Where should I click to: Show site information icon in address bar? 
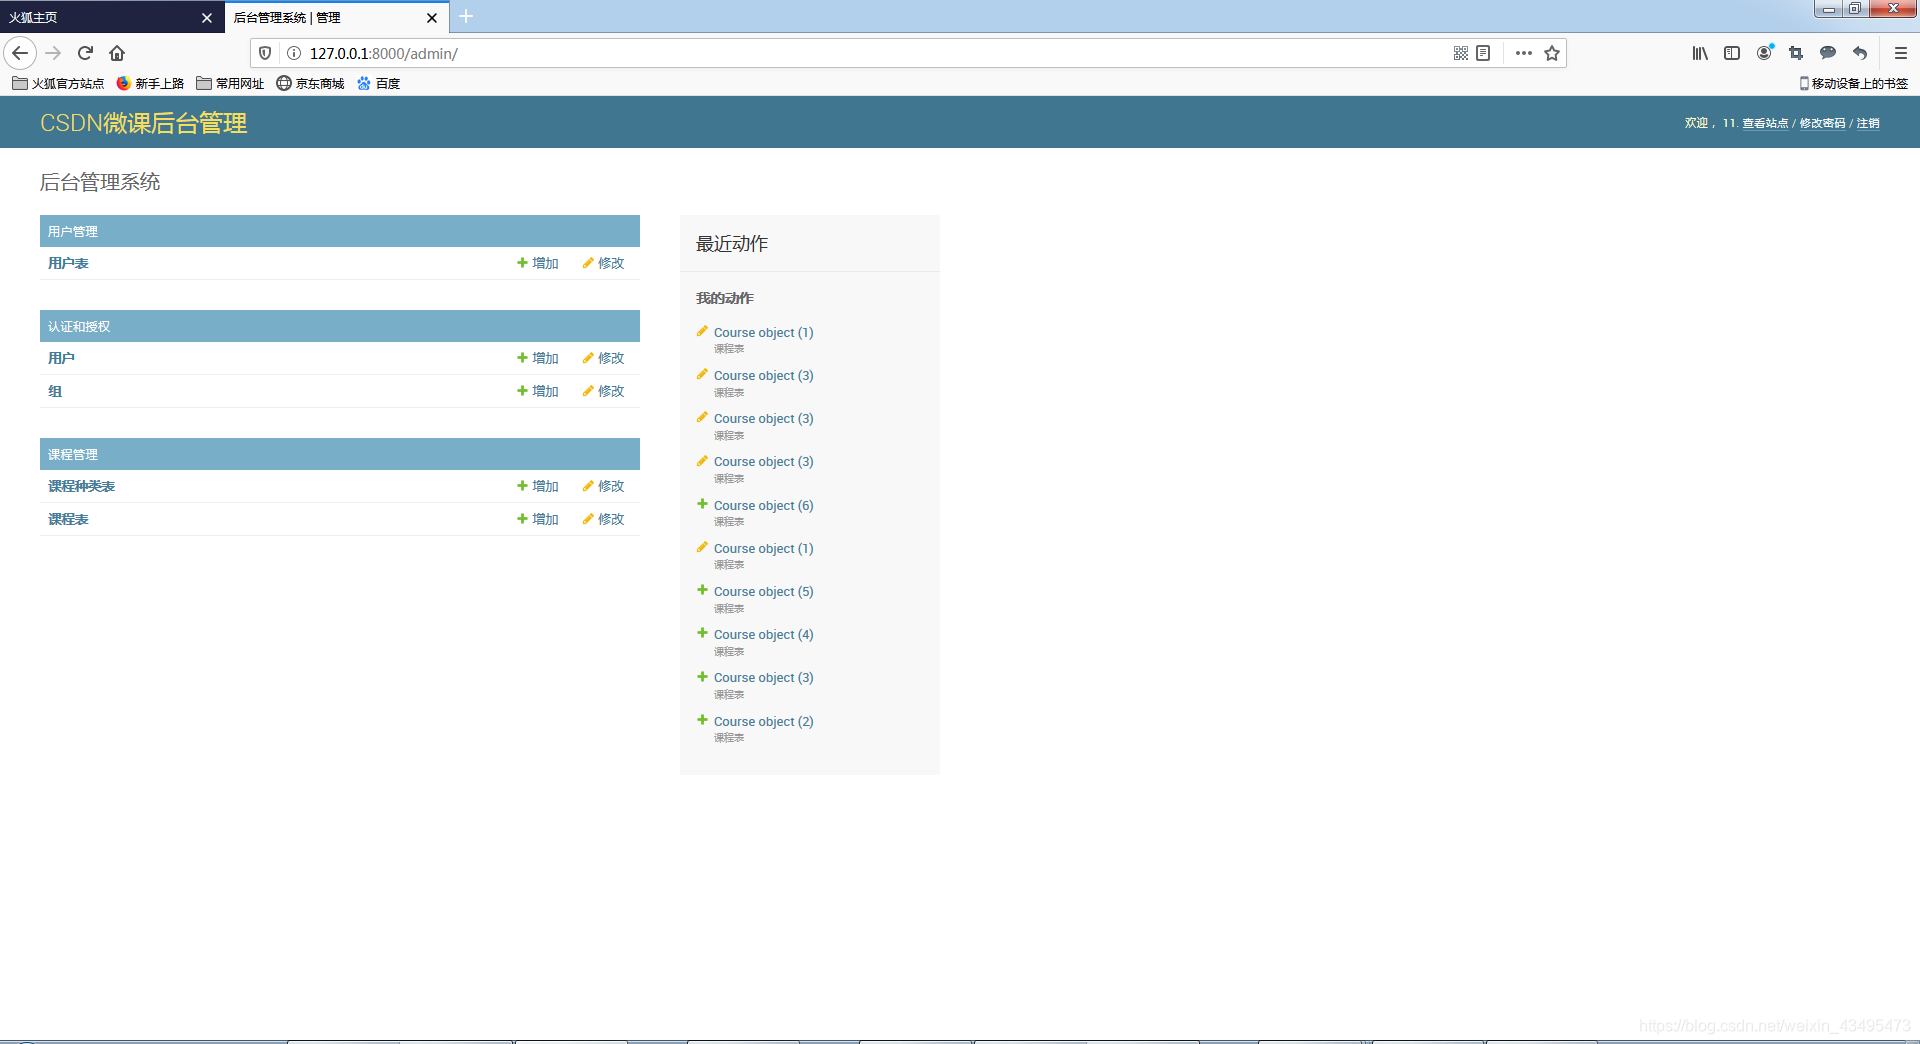click(294, 53)
